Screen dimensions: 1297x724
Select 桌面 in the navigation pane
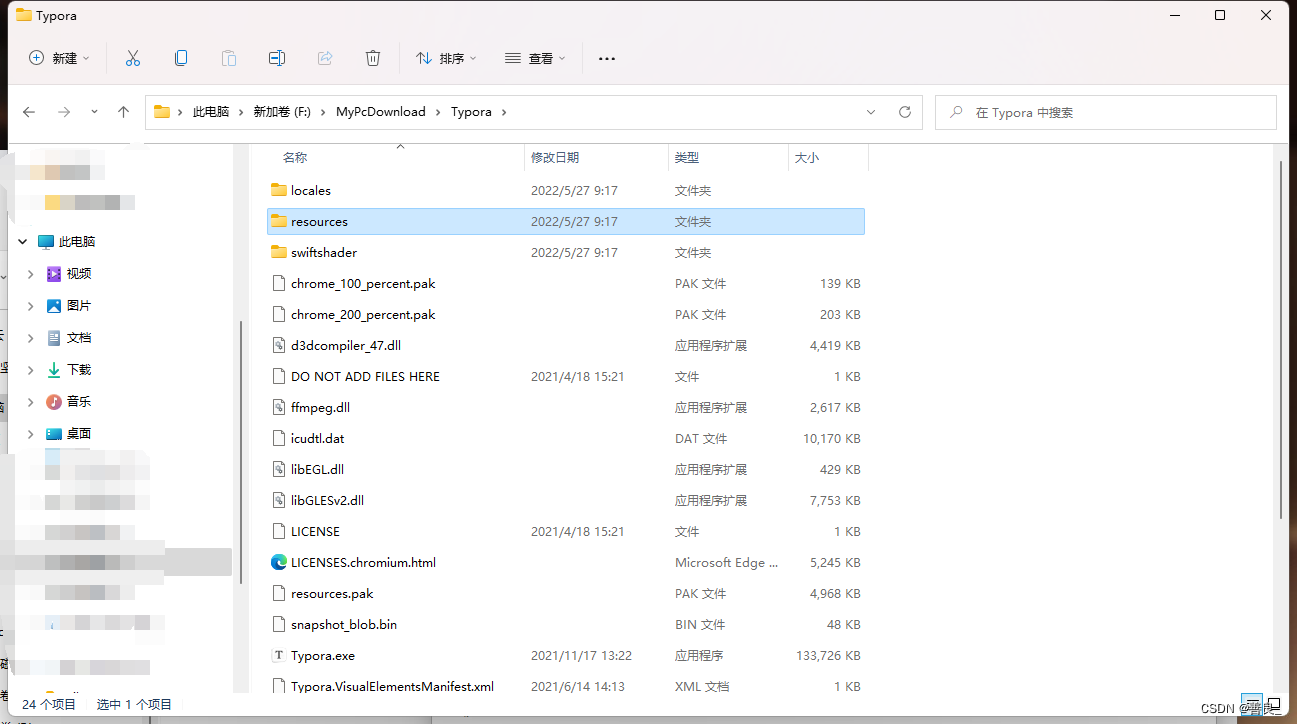coord(79,434)
